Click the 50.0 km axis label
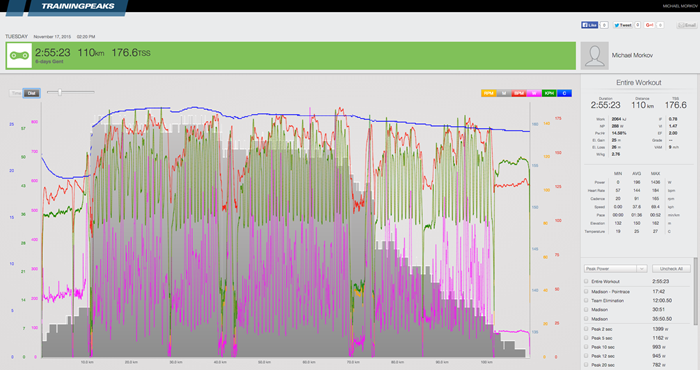 point(264,362)
